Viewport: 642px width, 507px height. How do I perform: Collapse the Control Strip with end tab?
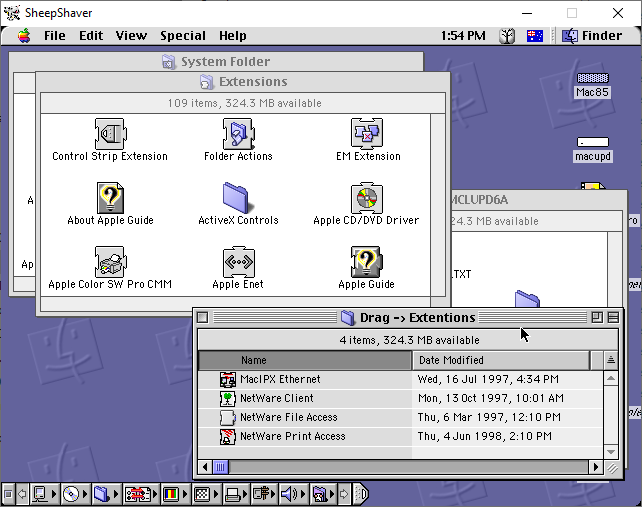(x=361, y=494)
